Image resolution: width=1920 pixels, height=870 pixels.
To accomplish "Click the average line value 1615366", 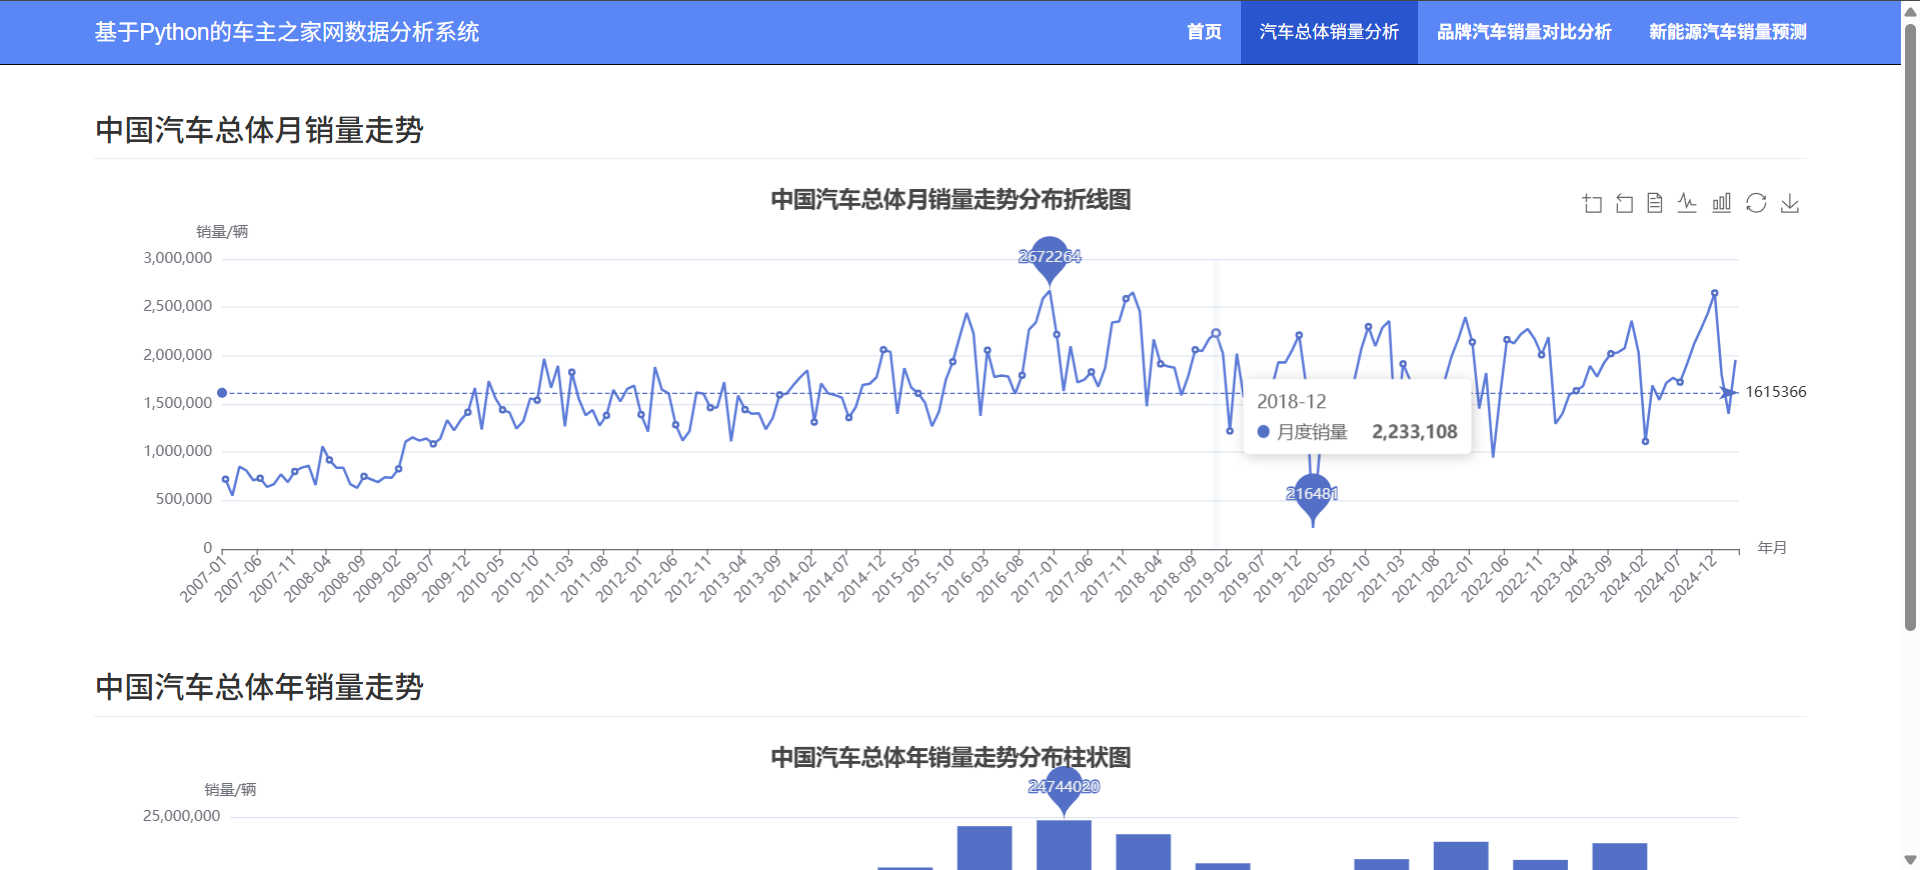I will point(1776,392).
